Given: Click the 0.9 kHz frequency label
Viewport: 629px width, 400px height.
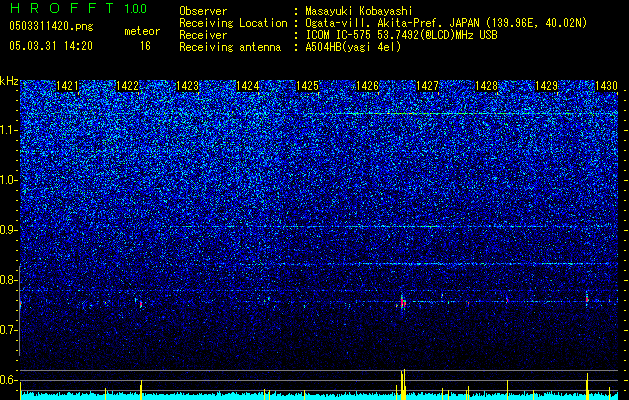Looking at the screenshot, I should (x=9, y=230).
